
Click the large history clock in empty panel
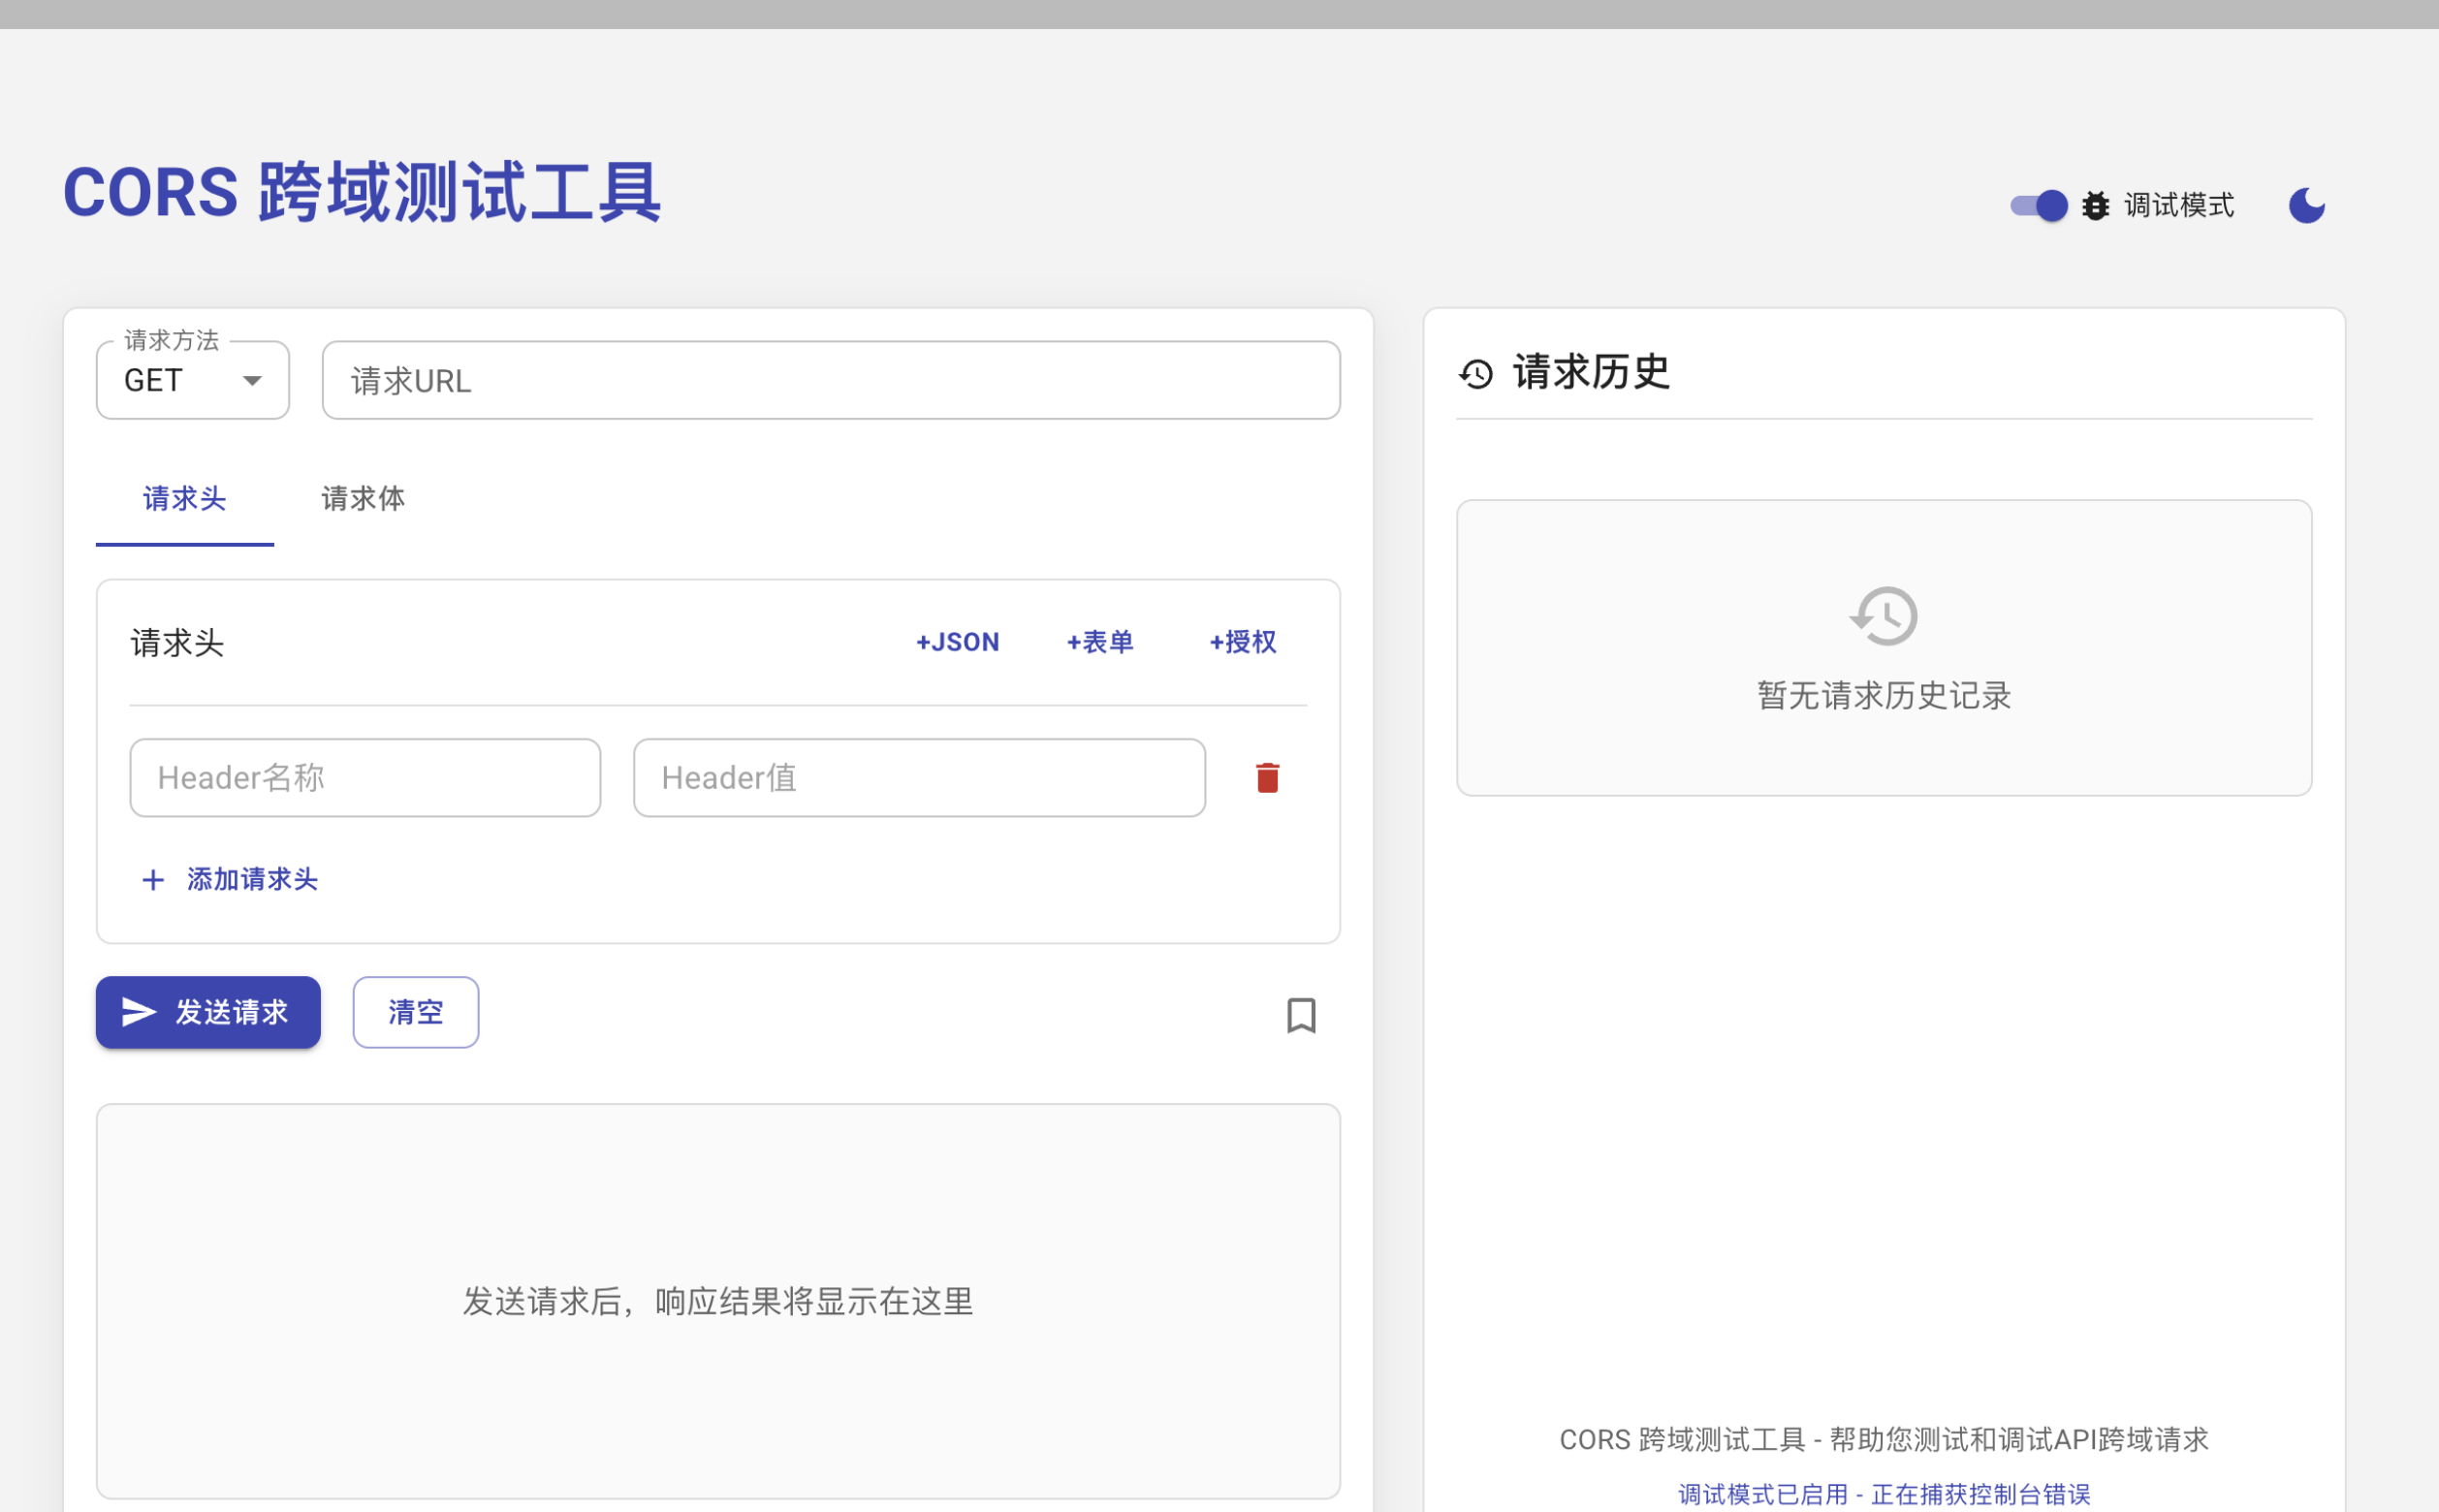1884,616
